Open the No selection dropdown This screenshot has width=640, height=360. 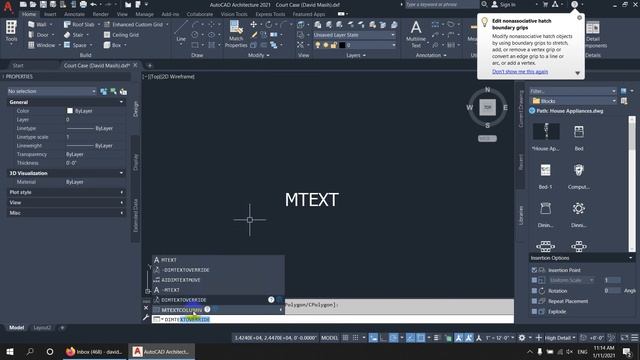click(52, 91)
